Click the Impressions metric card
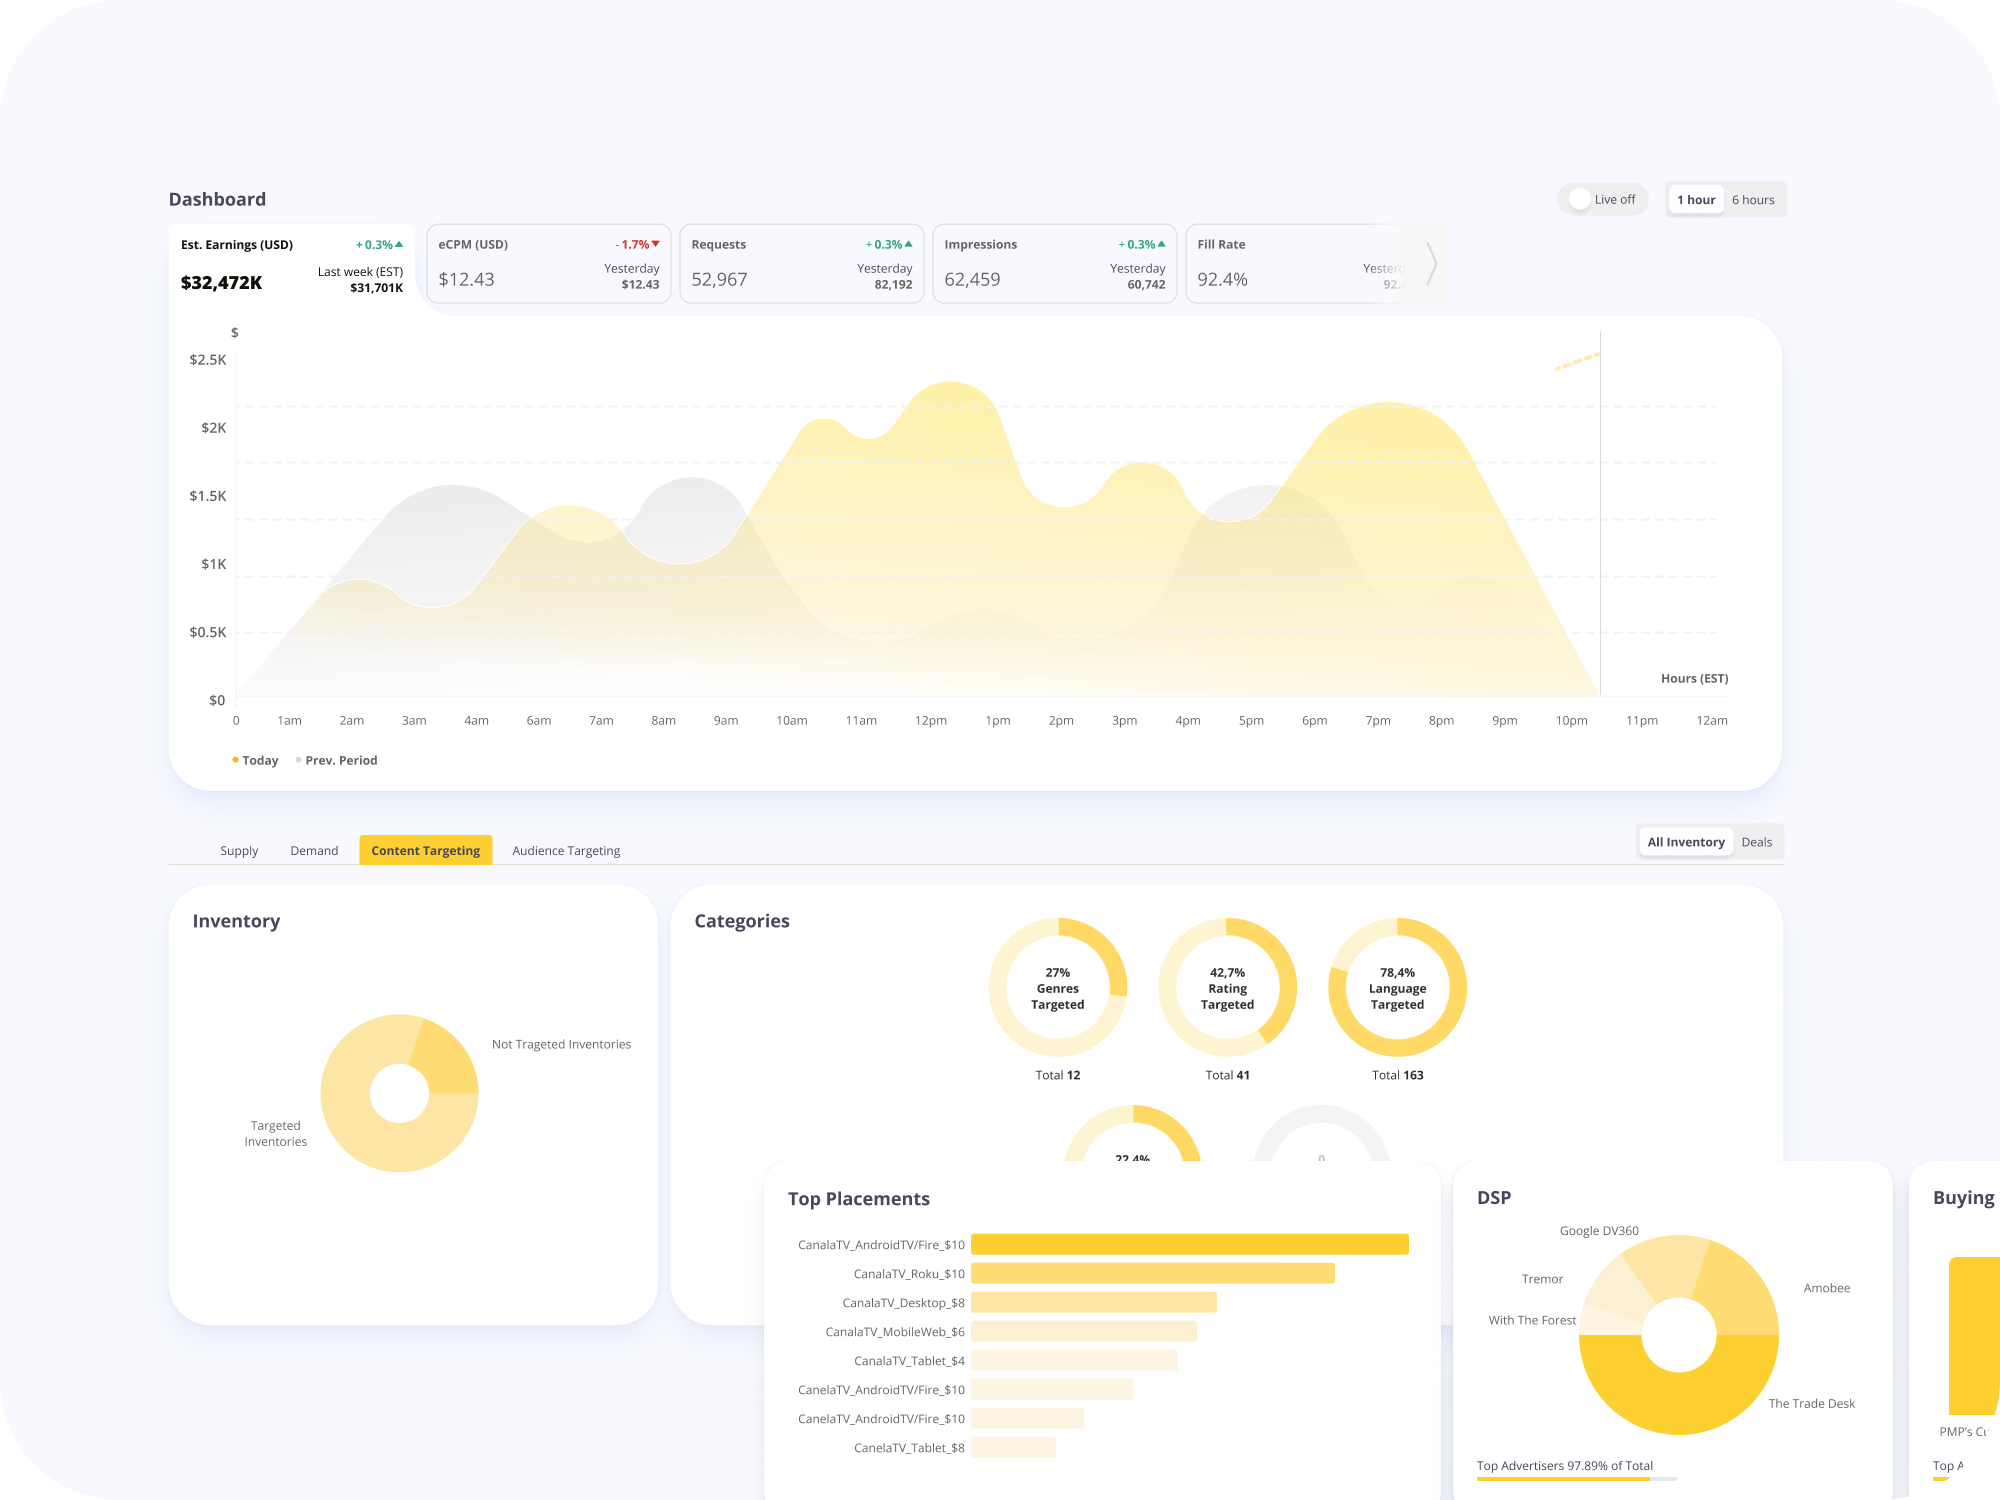 click(x=1054, y=265)
